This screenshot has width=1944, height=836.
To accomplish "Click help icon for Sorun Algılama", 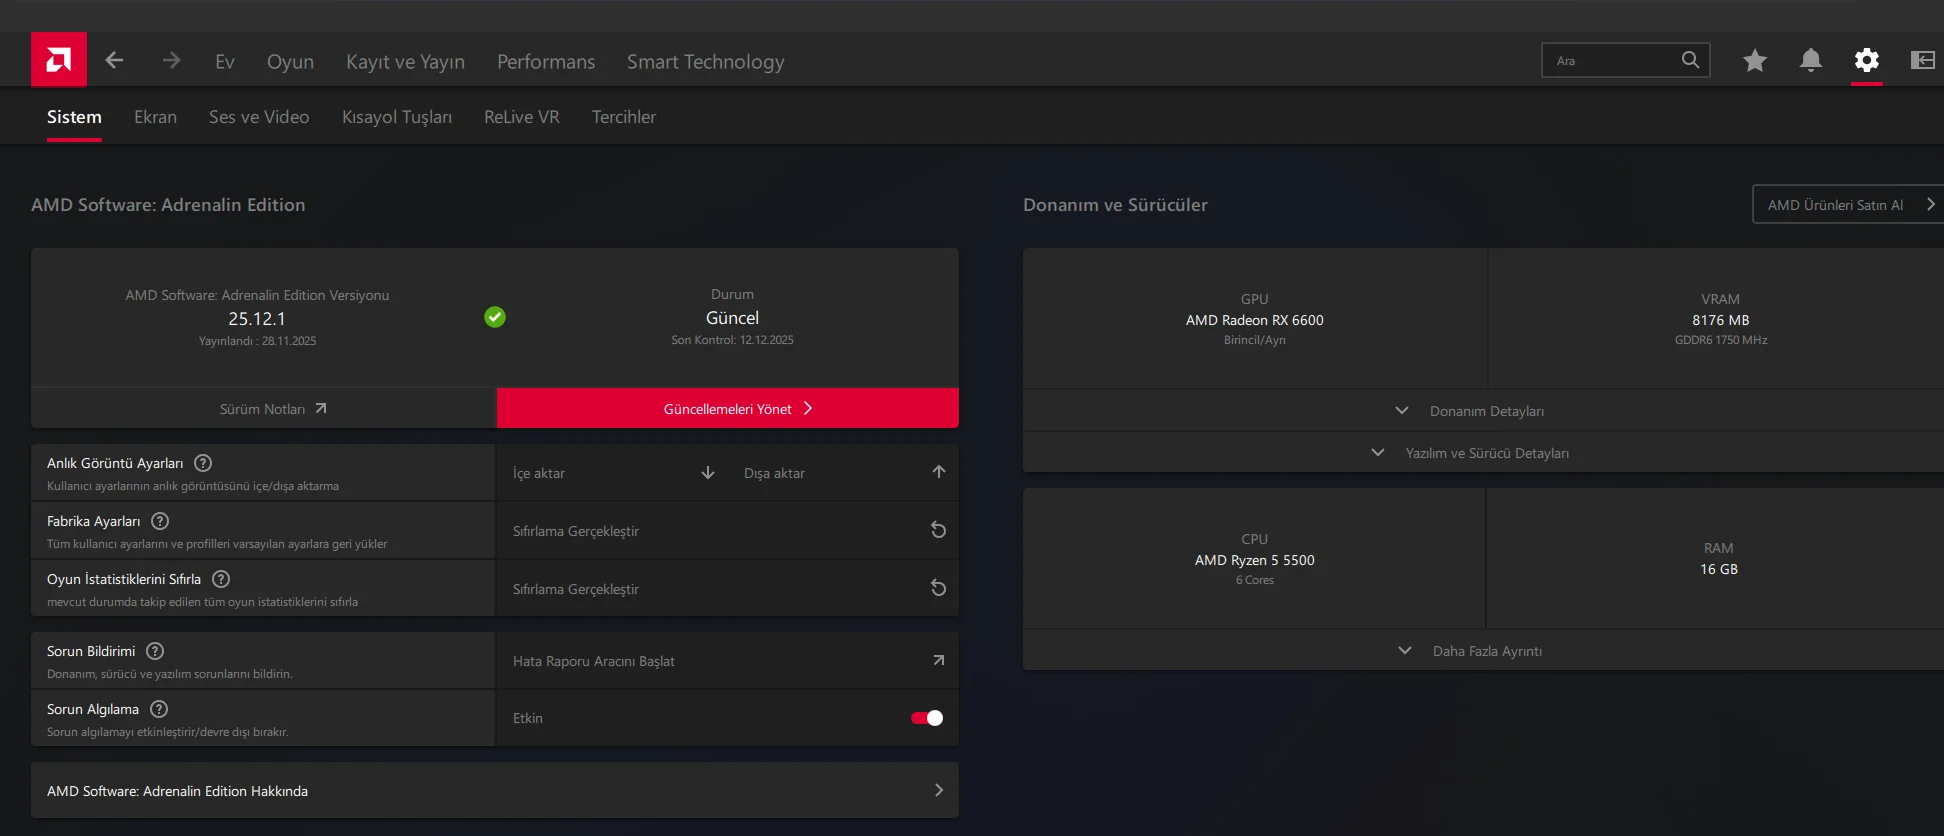I will tap(159, 709).
